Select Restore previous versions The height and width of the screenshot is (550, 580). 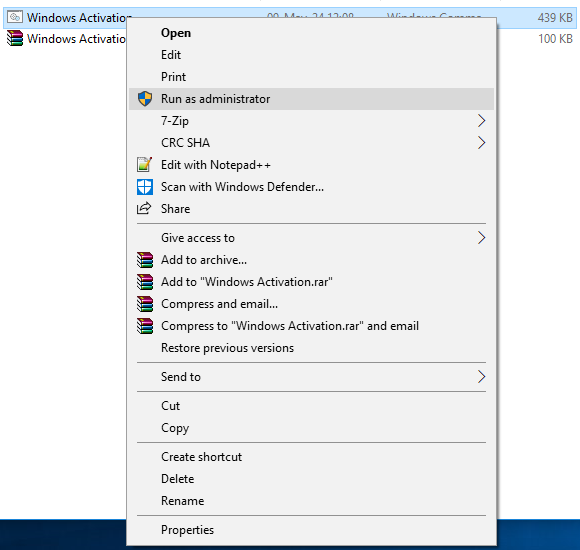[x=311, y=348]
